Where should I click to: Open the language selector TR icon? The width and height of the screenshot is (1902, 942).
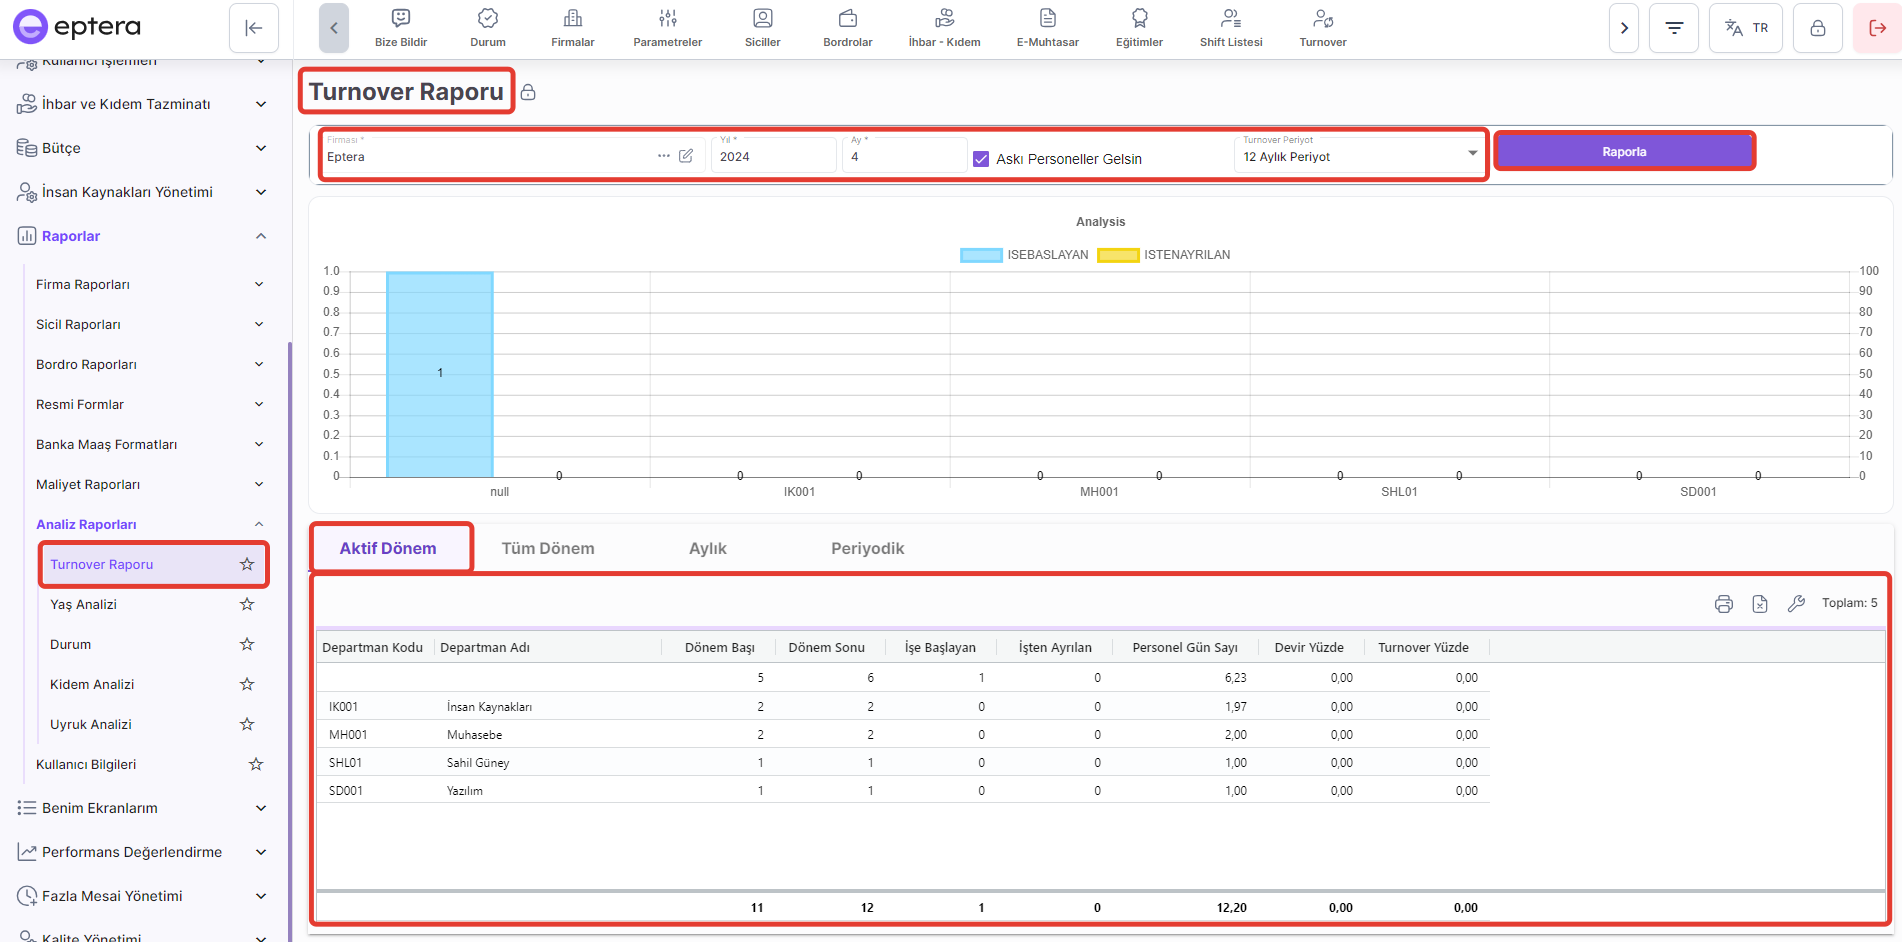(1746, 28)
